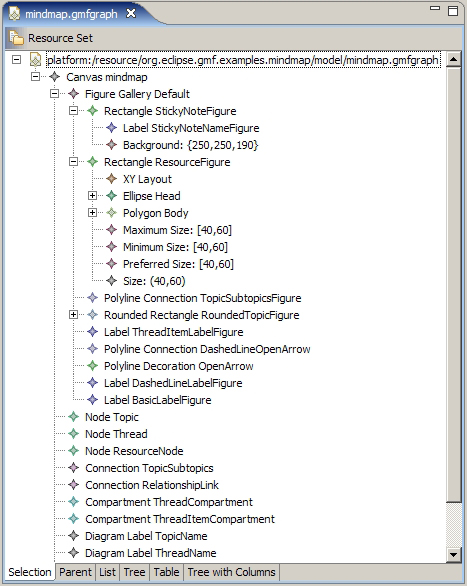Screen dimensions: 467x586
Task: Click the green Rectangle StickyNoteFigure icon
Action: [93, 111]
